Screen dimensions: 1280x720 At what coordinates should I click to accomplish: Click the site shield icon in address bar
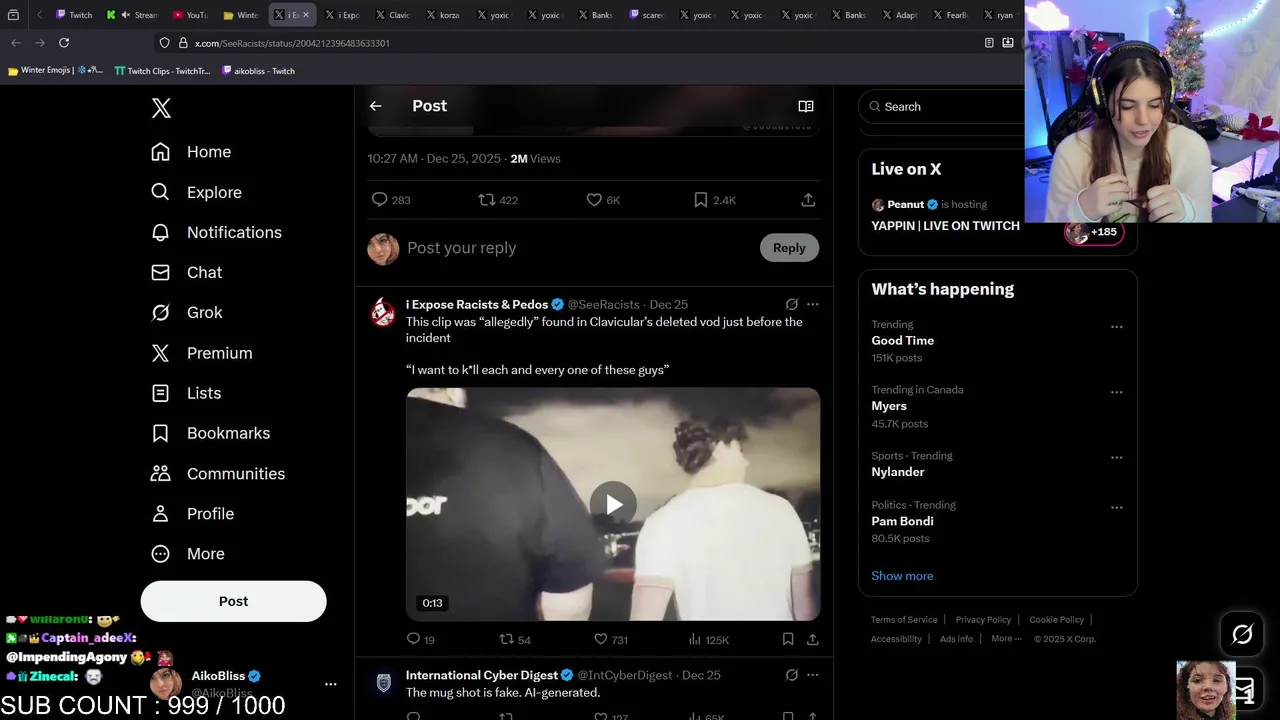tap(164, 43)
